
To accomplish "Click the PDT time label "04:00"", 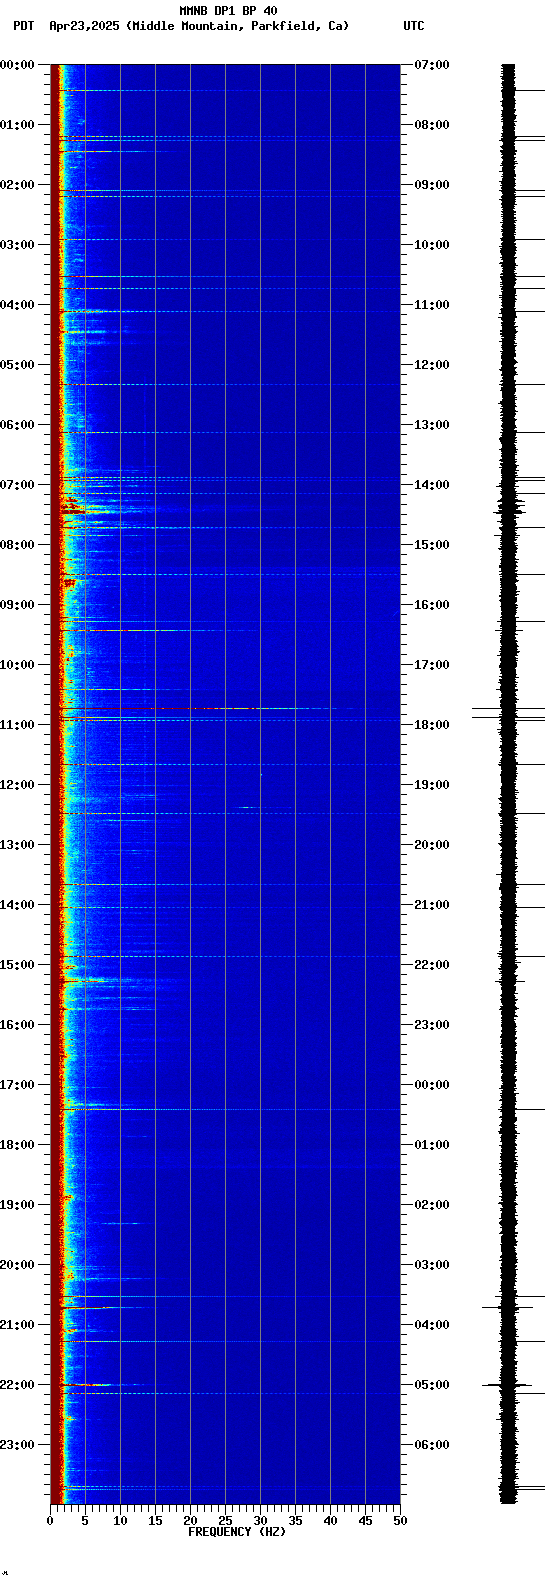I will [17, 305].
